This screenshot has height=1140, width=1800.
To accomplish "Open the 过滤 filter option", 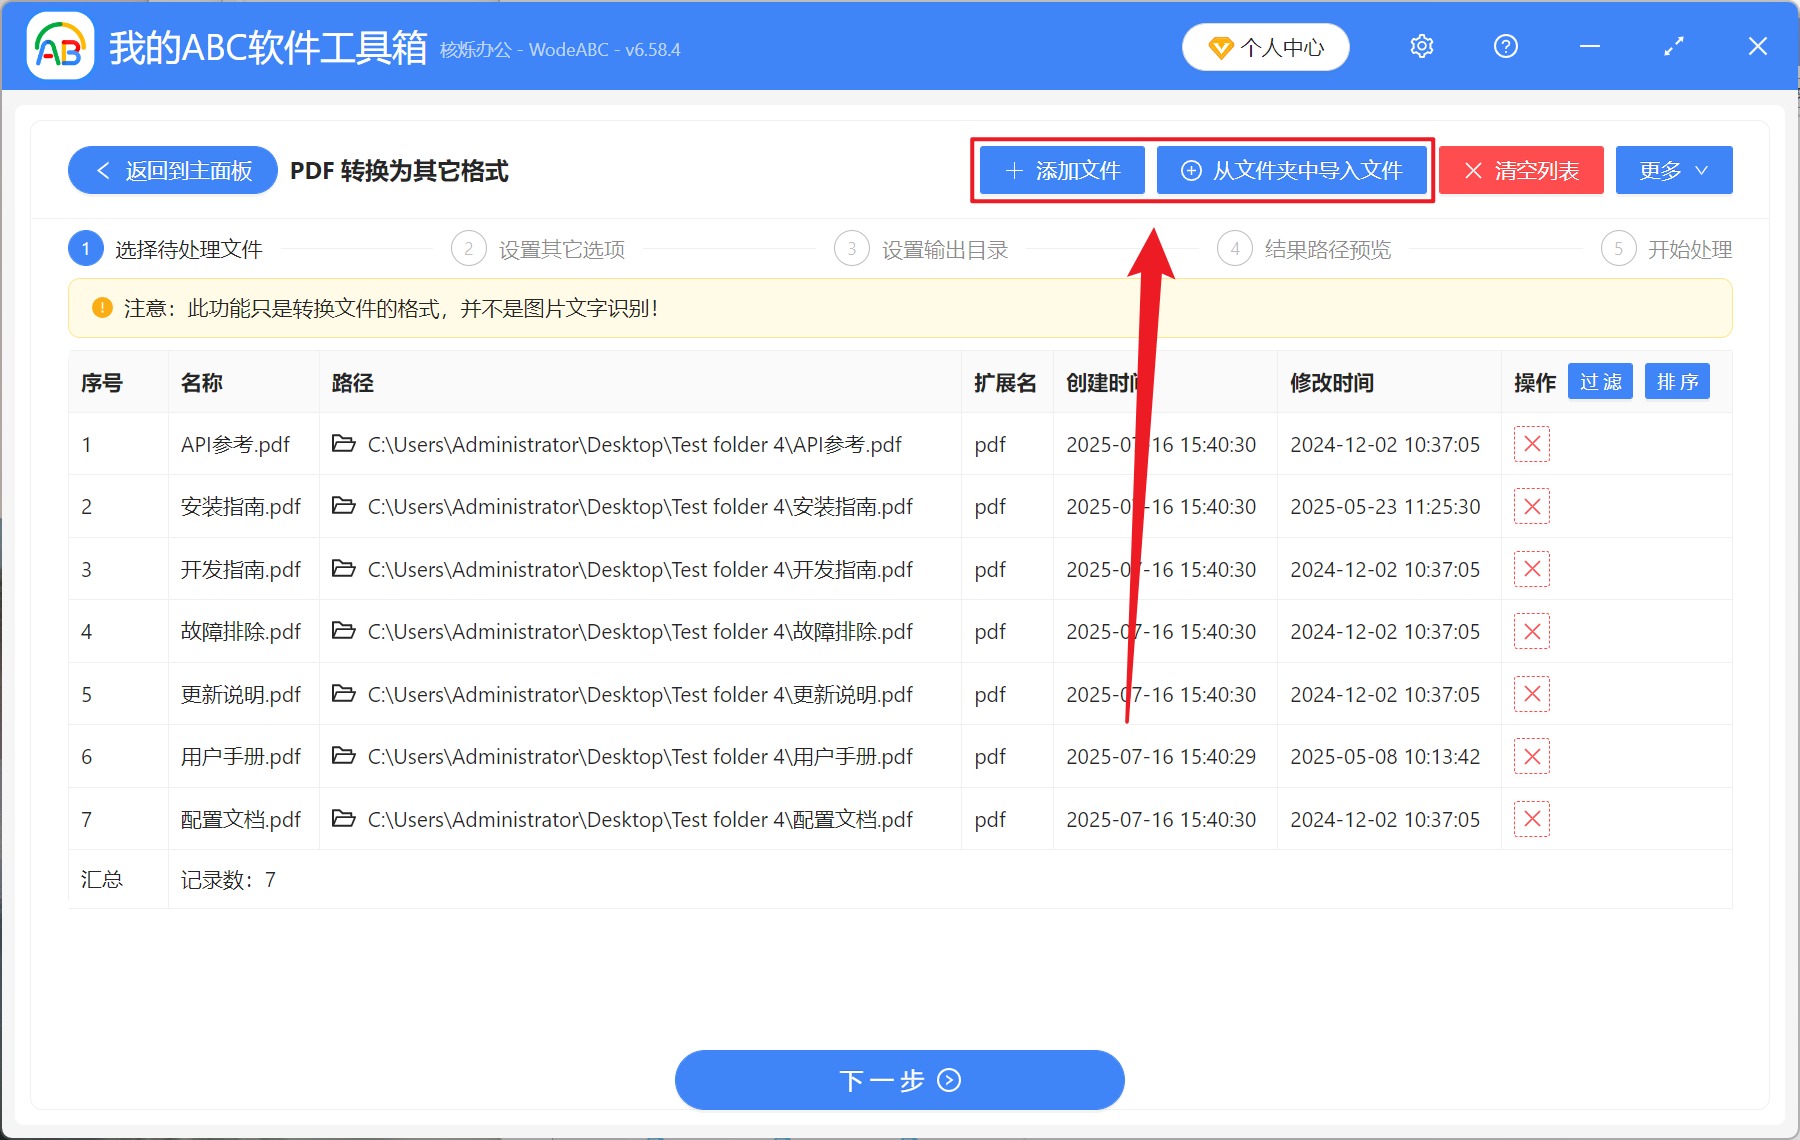I will tap(1599, 381).
